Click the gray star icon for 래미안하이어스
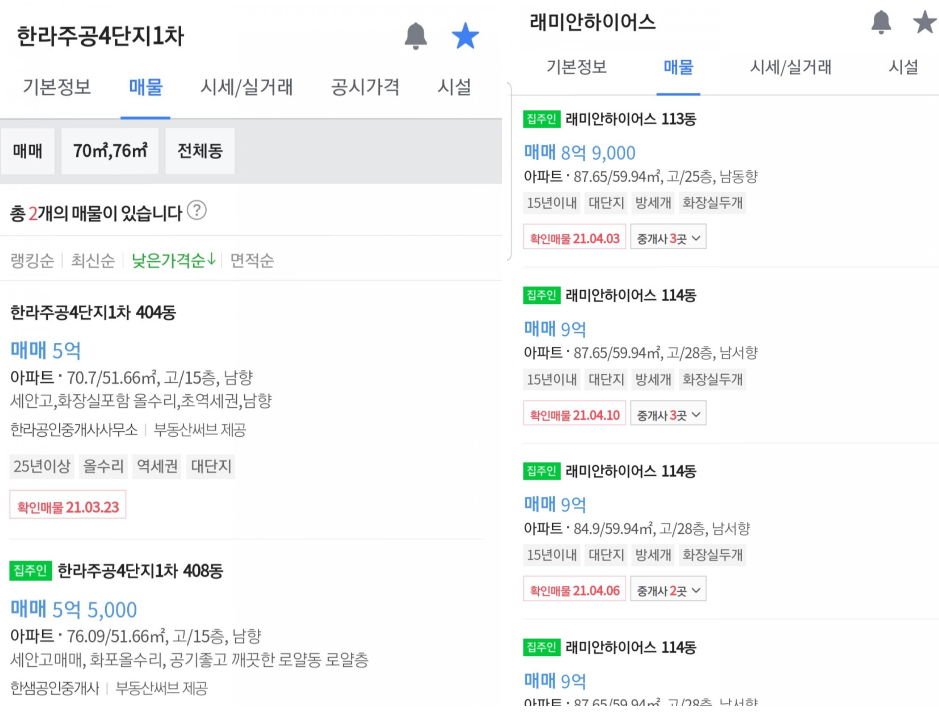 coord(925,22)
